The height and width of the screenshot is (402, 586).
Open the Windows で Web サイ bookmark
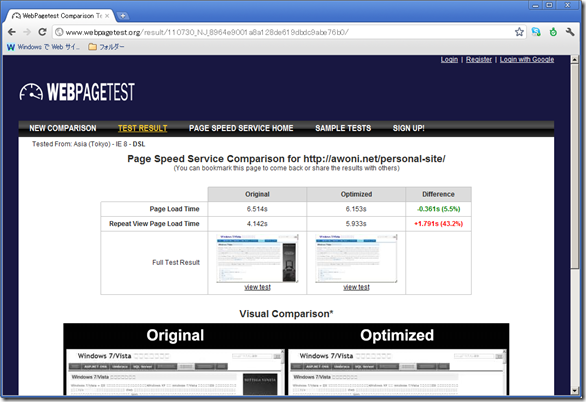tap(43, 47)
